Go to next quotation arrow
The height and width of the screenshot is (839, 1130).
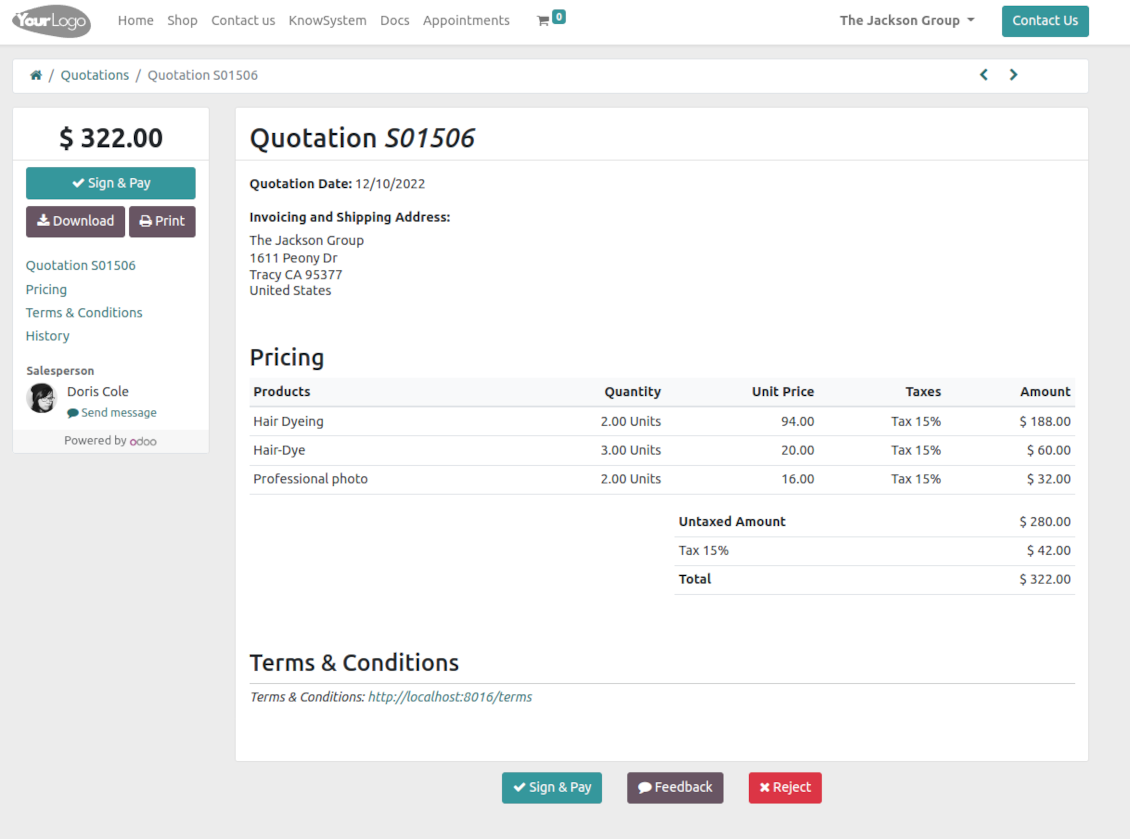pyautogui.click(x=1013, y=75)
